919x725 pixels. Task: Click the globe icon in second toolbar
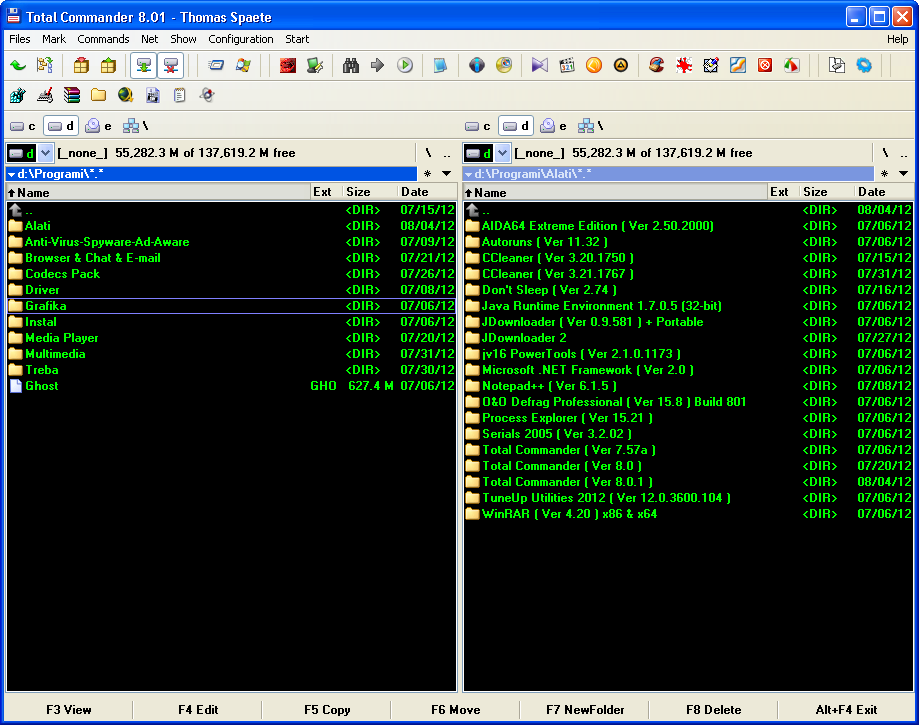(x=125, y=95)
